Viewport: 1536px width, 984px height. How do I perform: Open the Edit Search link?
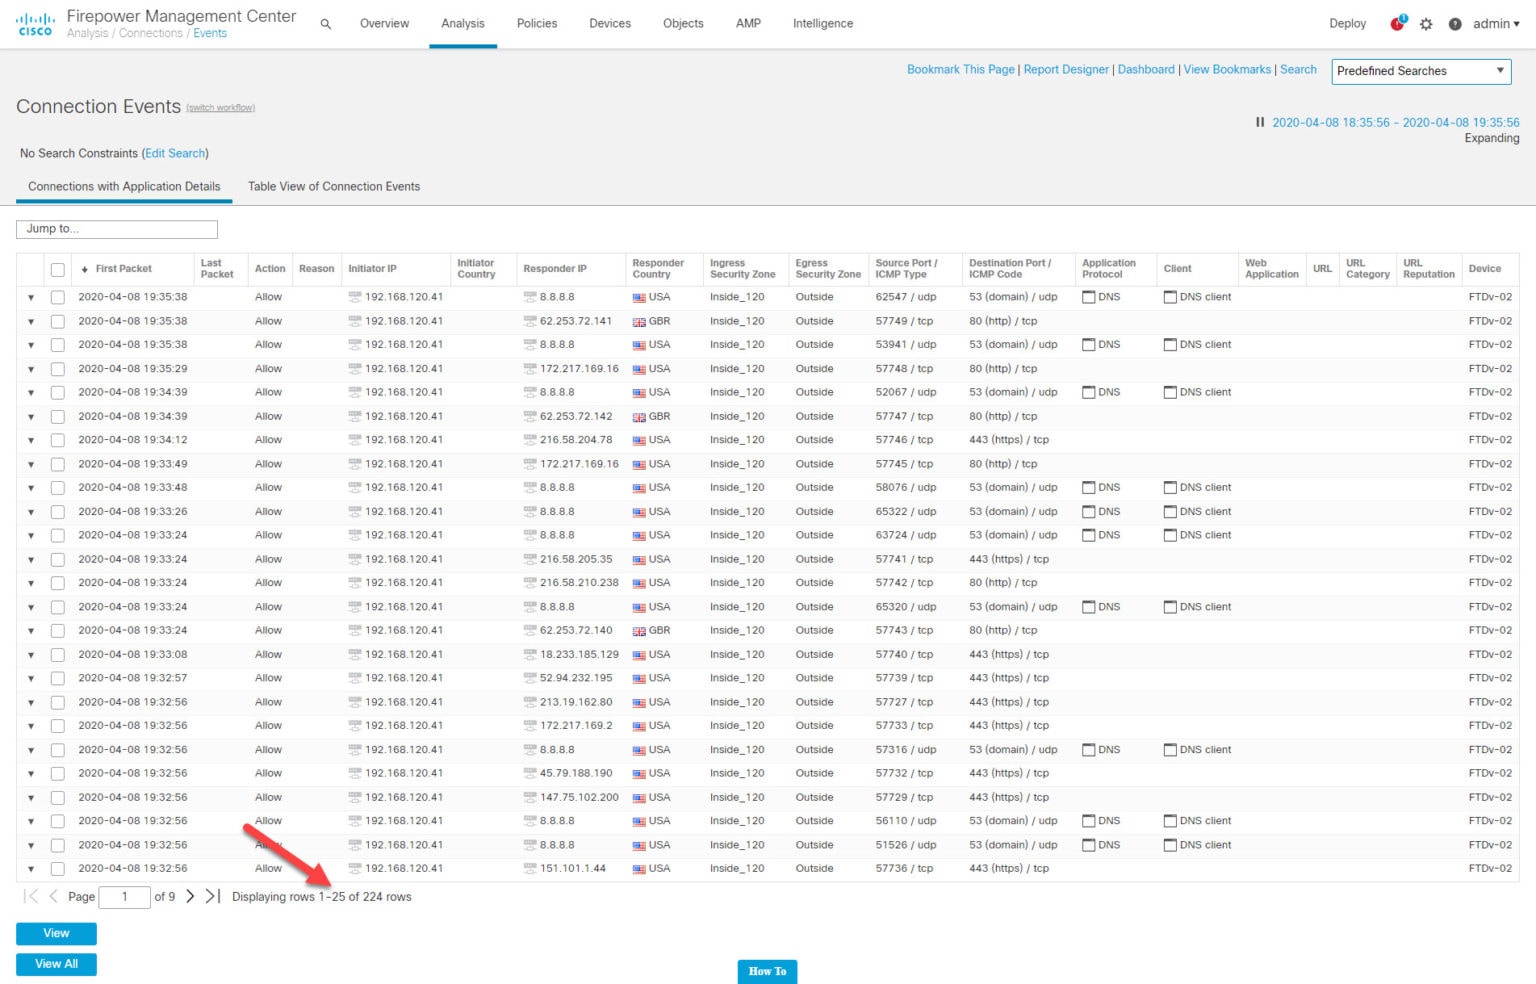[175, 153]
